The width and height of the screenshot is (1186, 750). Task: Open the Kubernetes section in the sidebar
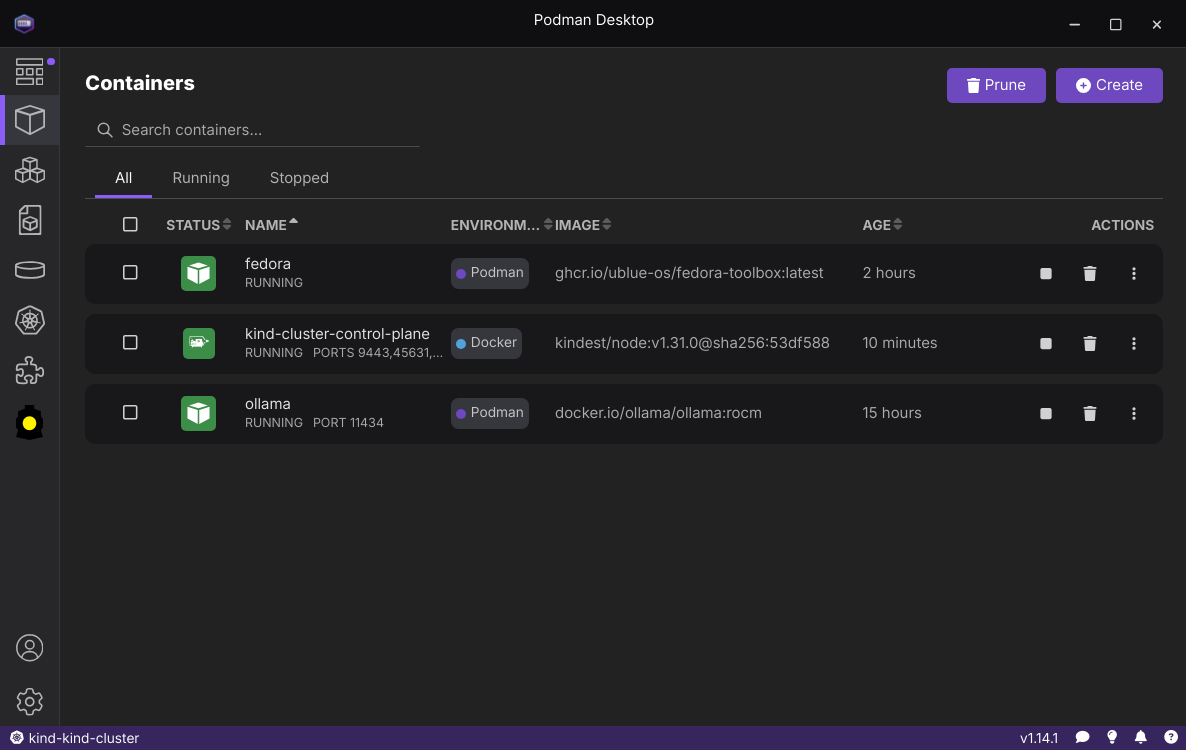click(30, 321)
